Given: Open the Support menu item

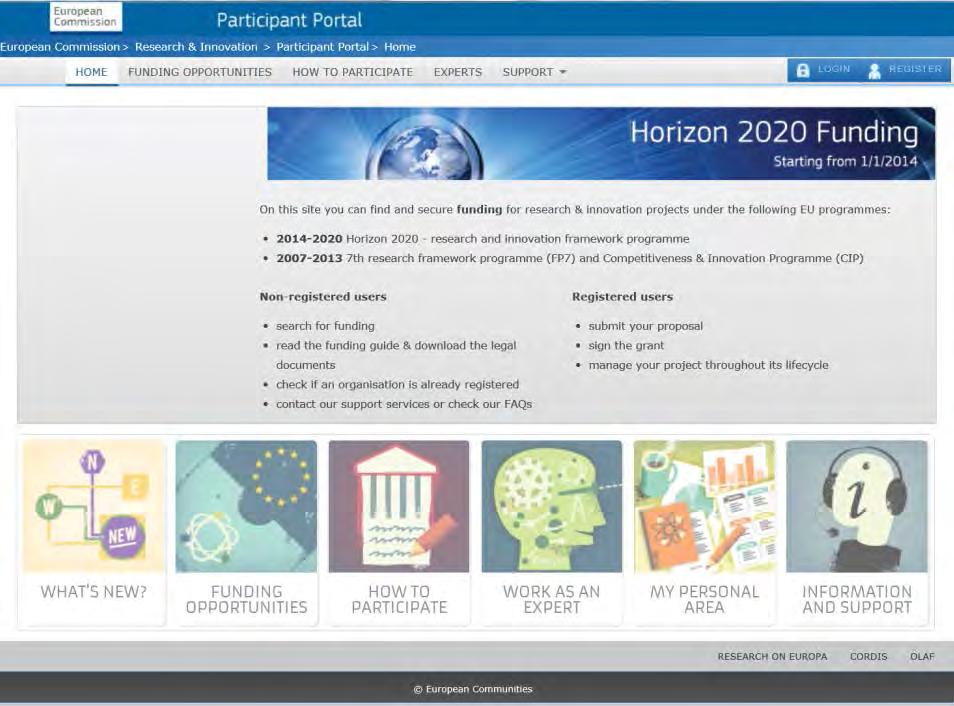Looking at the screenshot, I should (x=527, y=72).
